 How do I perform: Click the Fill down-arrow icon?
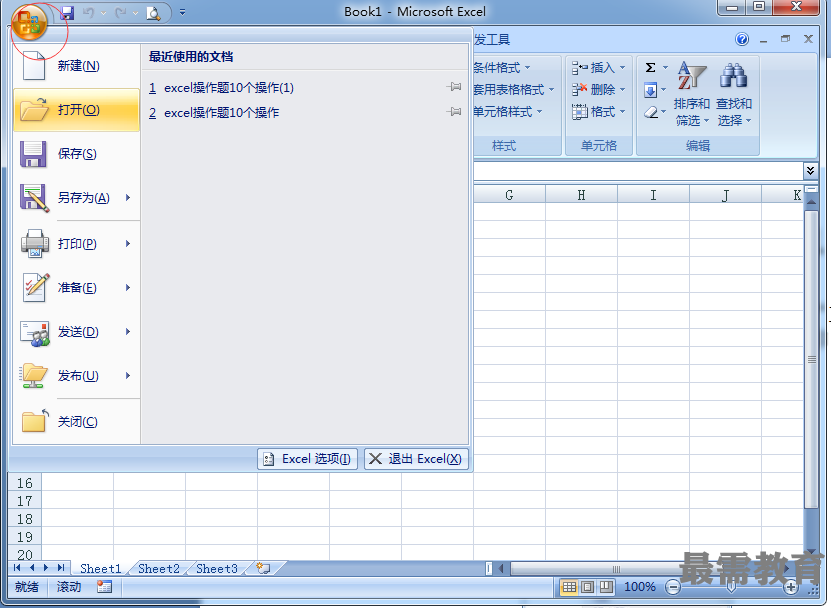point(650,90)
